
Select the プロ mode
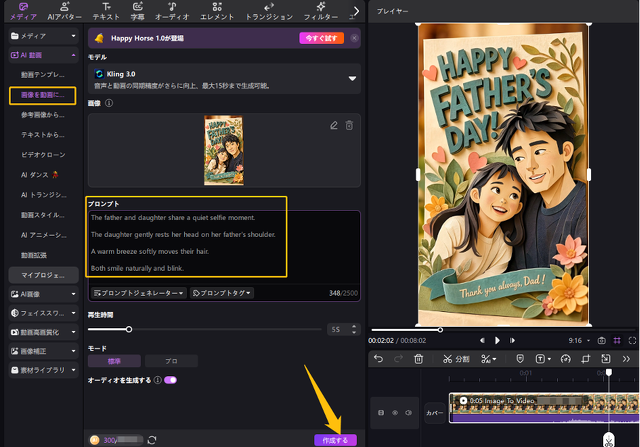pos(171,361)
